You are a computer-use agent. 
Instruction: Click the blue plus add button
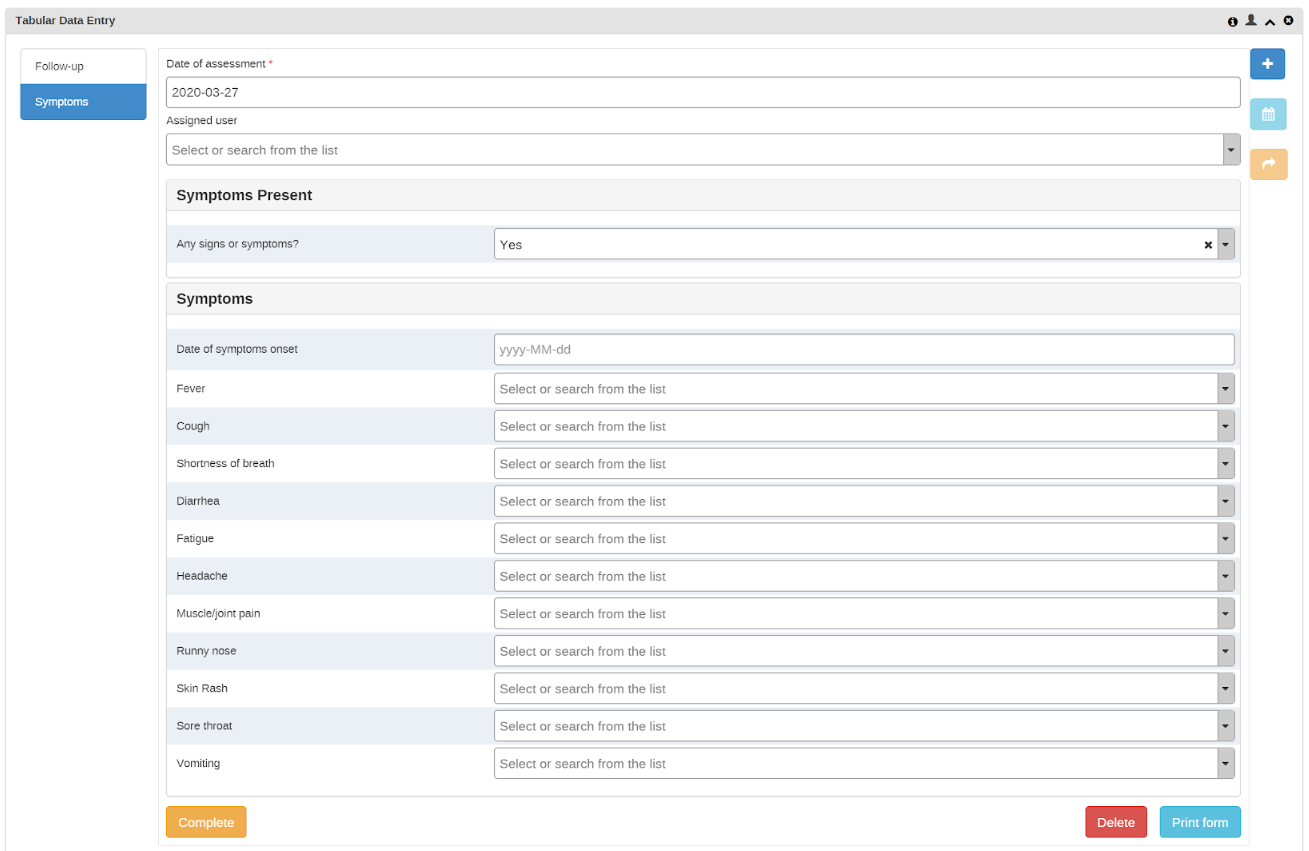pos(1268,64)
